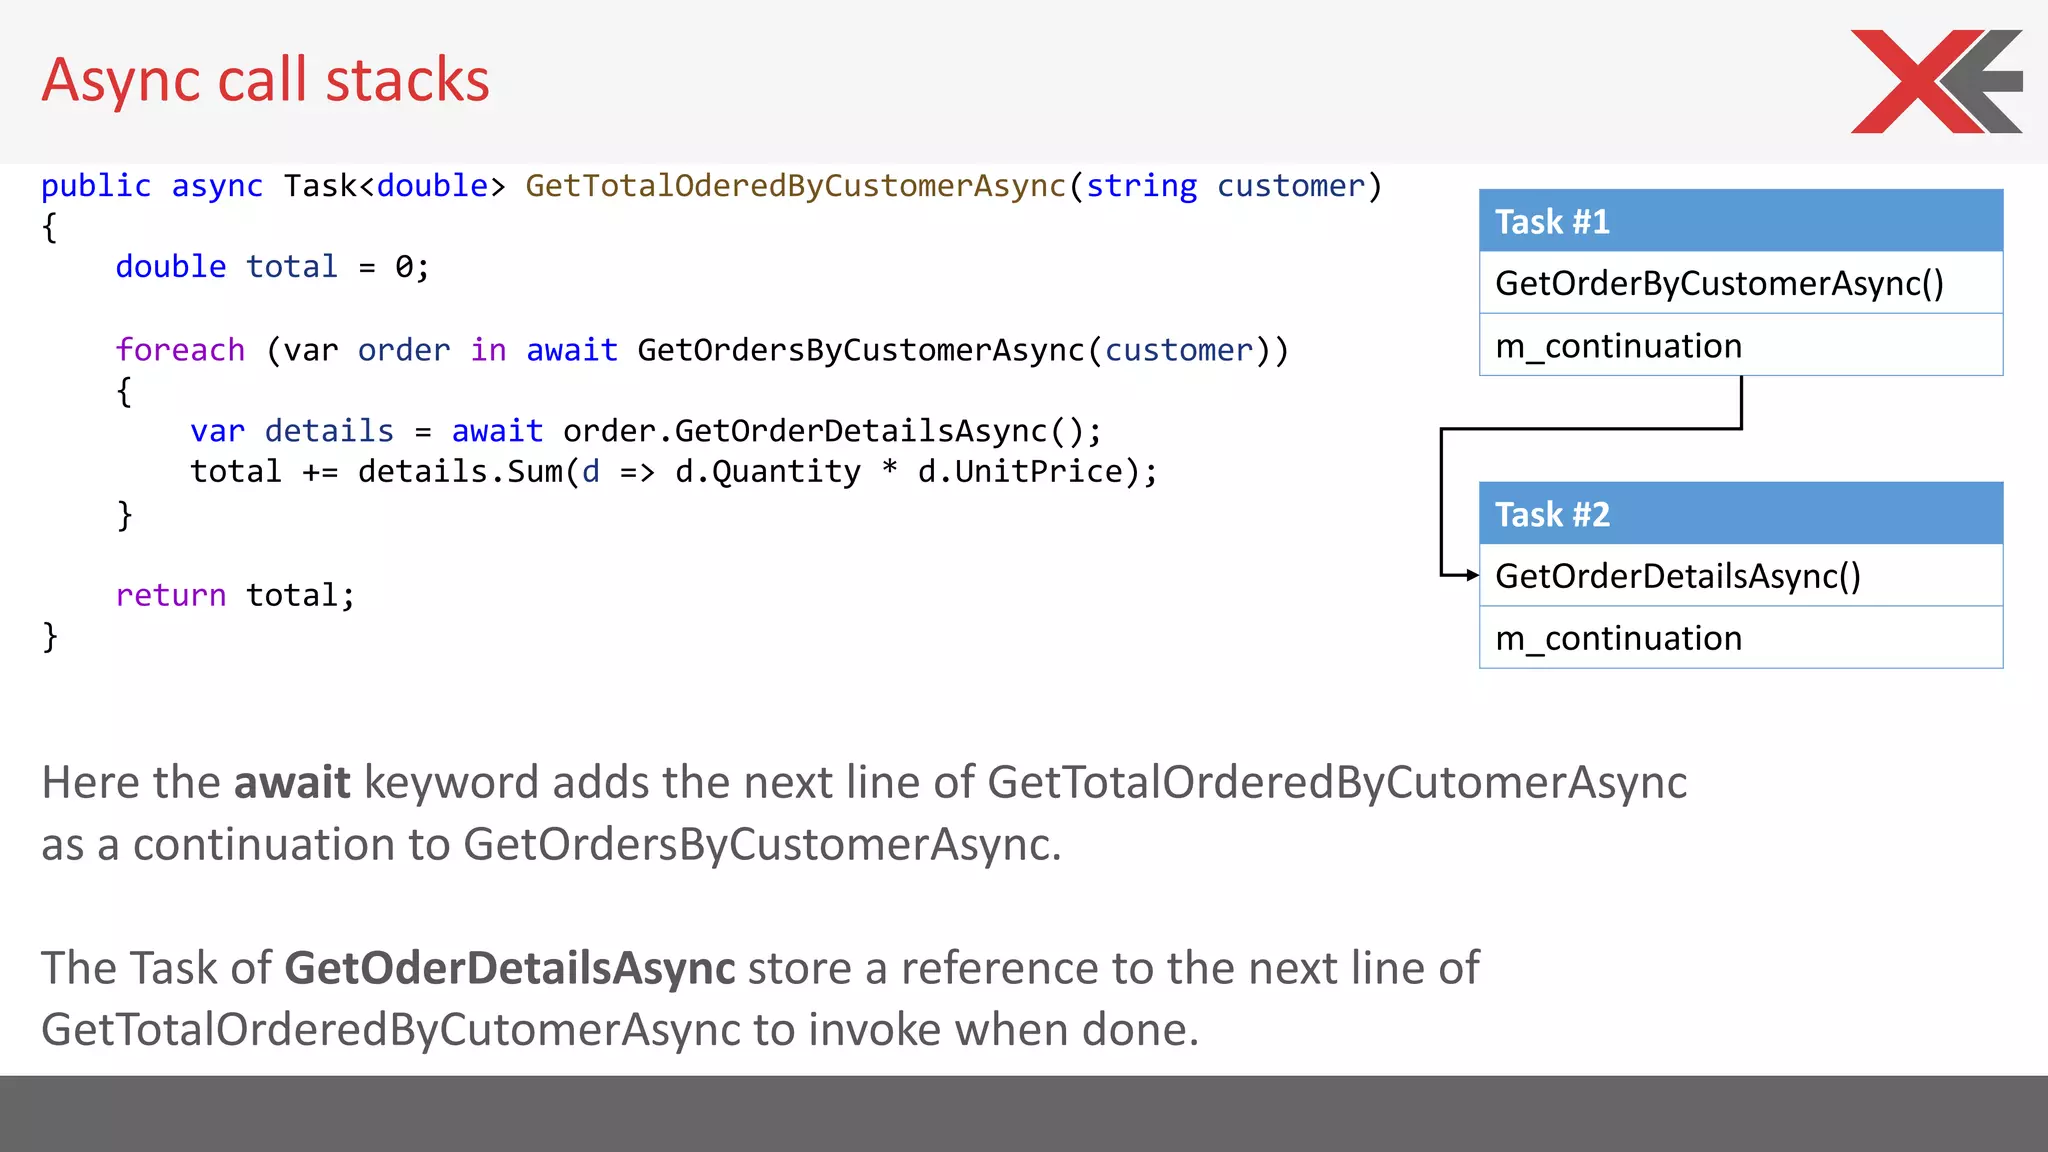Click the 'm_continuation' row under Task #1
The height and width of the screenshot is (1152, 2048).
(x=1741, y=345)
